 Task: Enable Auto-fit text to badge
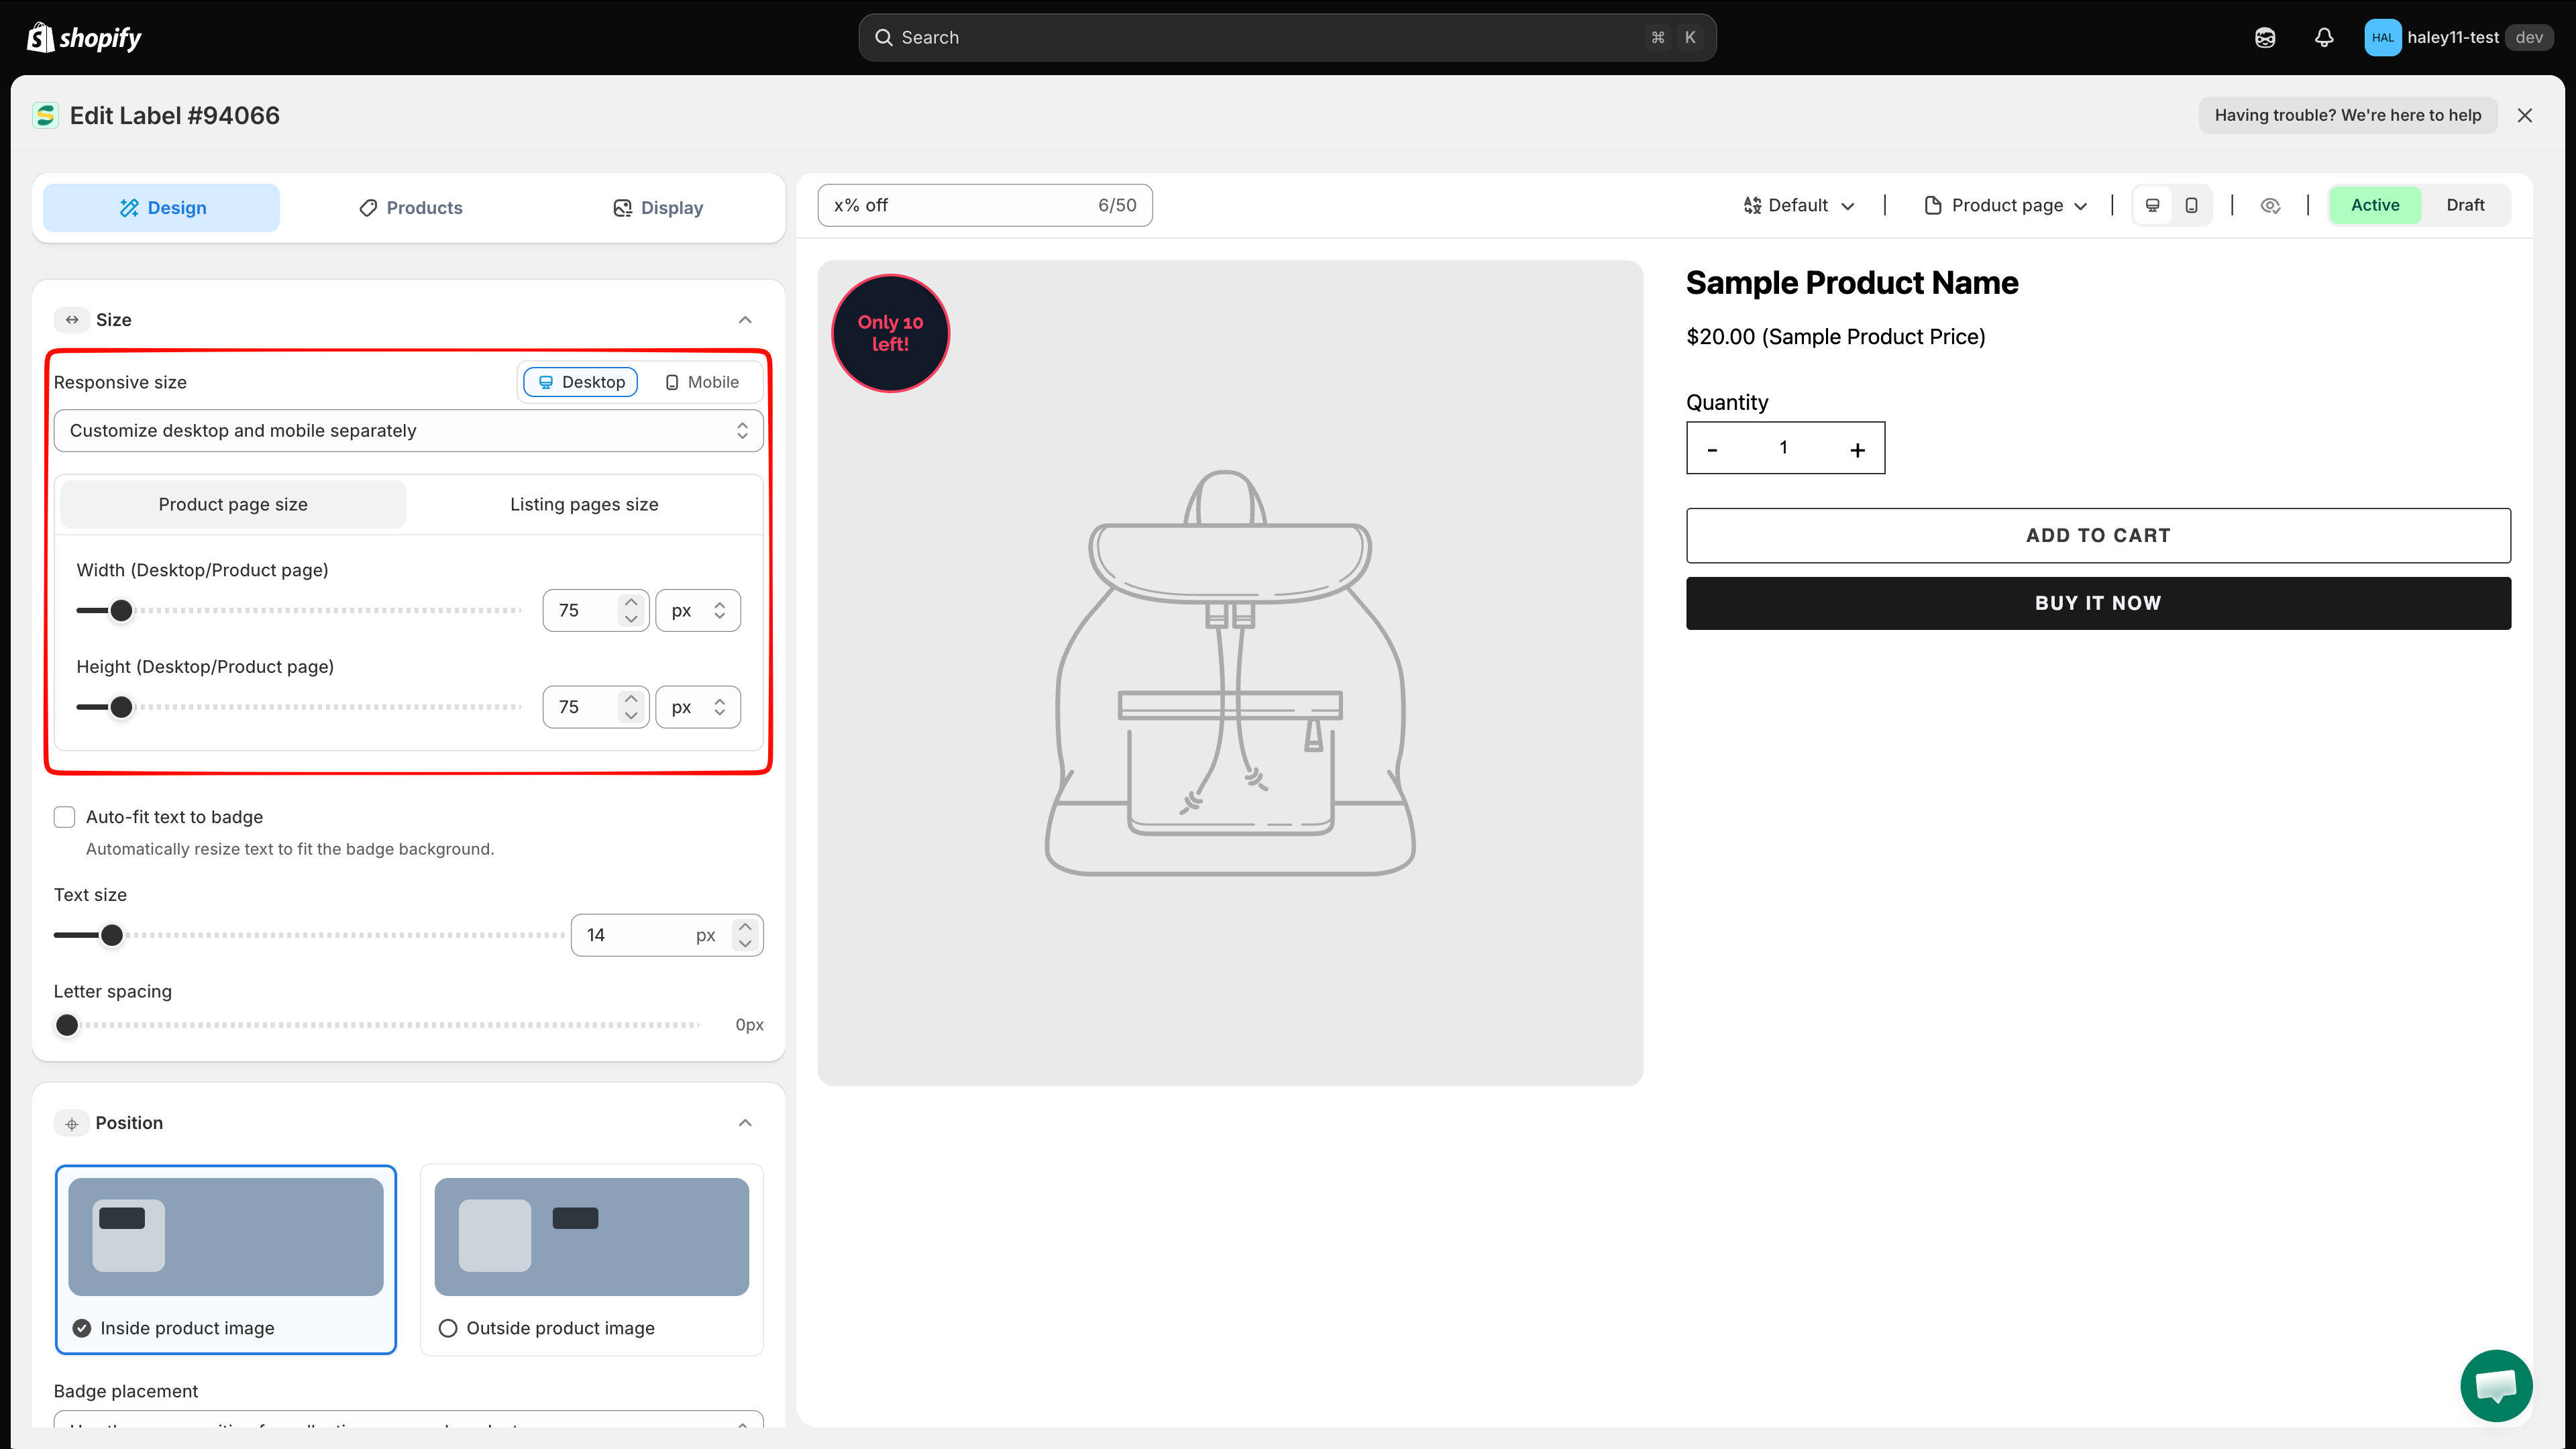[x=65, y=817]
